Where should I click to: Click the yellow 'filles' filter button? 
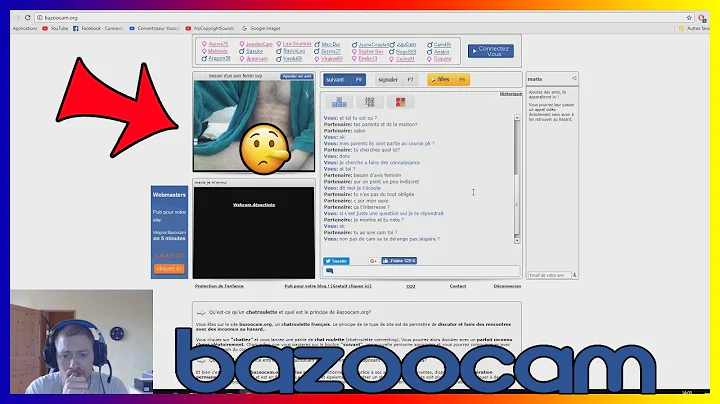click(448, 79)
